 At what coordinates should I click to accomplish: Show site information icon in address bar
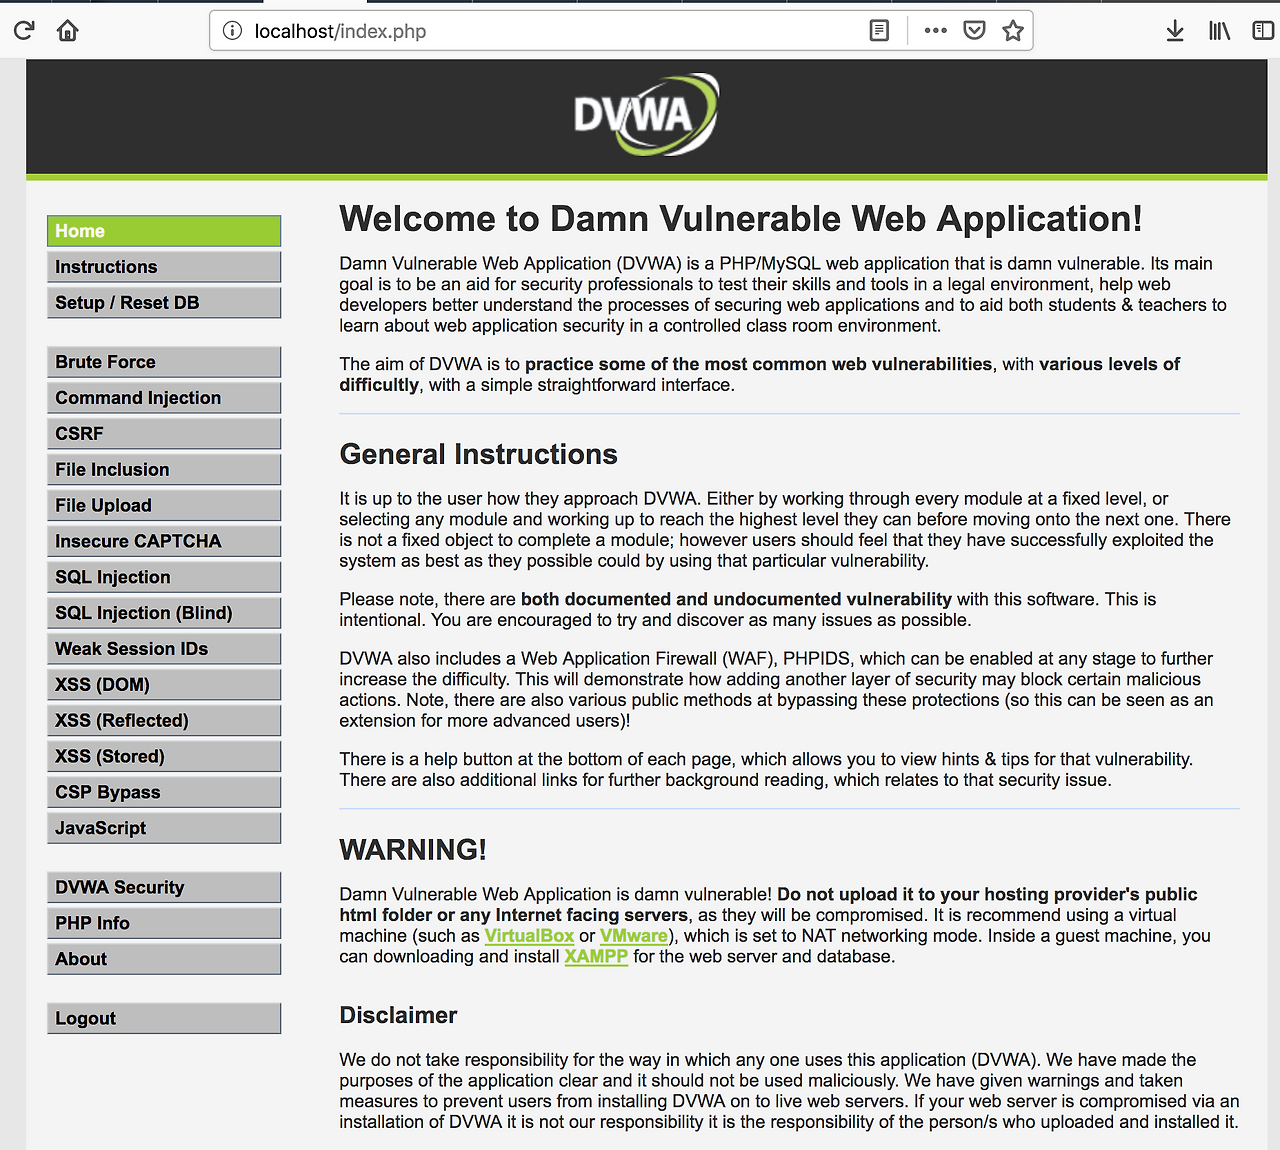tap(232, 31)
